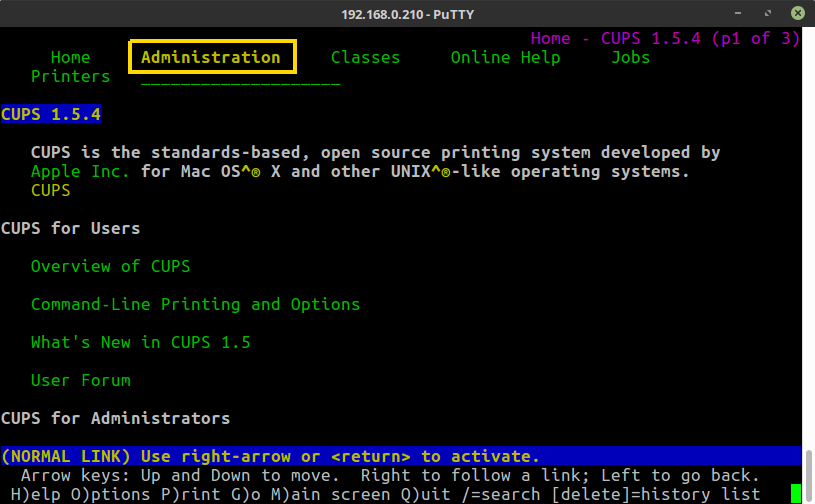815x504 pixels.
Task: Open the Classes page link
Action: 365,57
